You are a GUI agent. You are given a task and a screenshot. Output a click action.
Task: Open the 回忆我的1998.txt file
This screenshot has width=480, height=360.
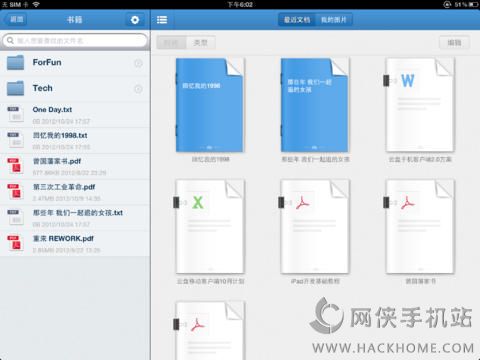point(75,140)
